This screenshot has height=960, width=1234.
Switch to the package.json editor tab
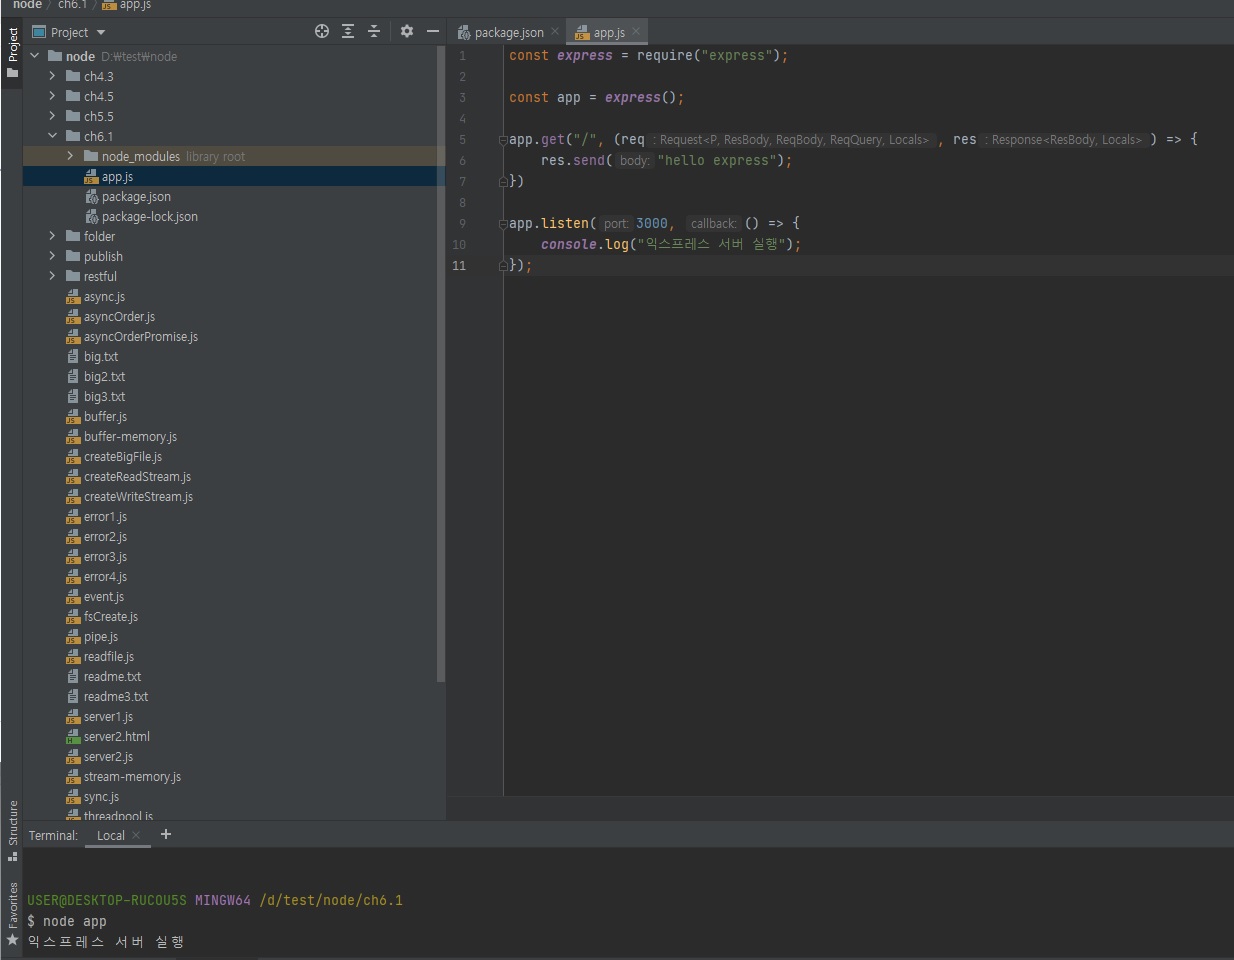[x=508, y=32]
